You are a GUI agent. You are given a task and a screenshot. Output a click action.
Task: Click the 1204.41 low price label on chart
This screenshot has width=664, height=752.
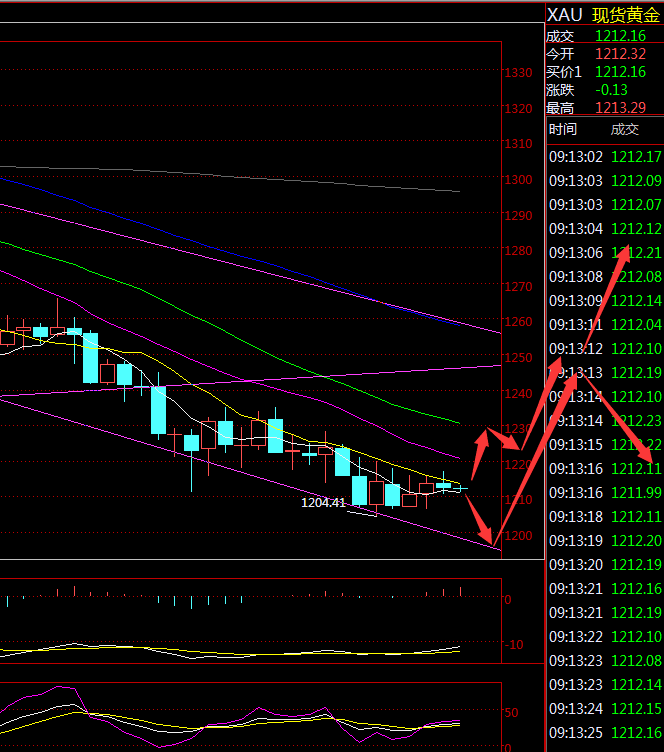pos(323,503)
